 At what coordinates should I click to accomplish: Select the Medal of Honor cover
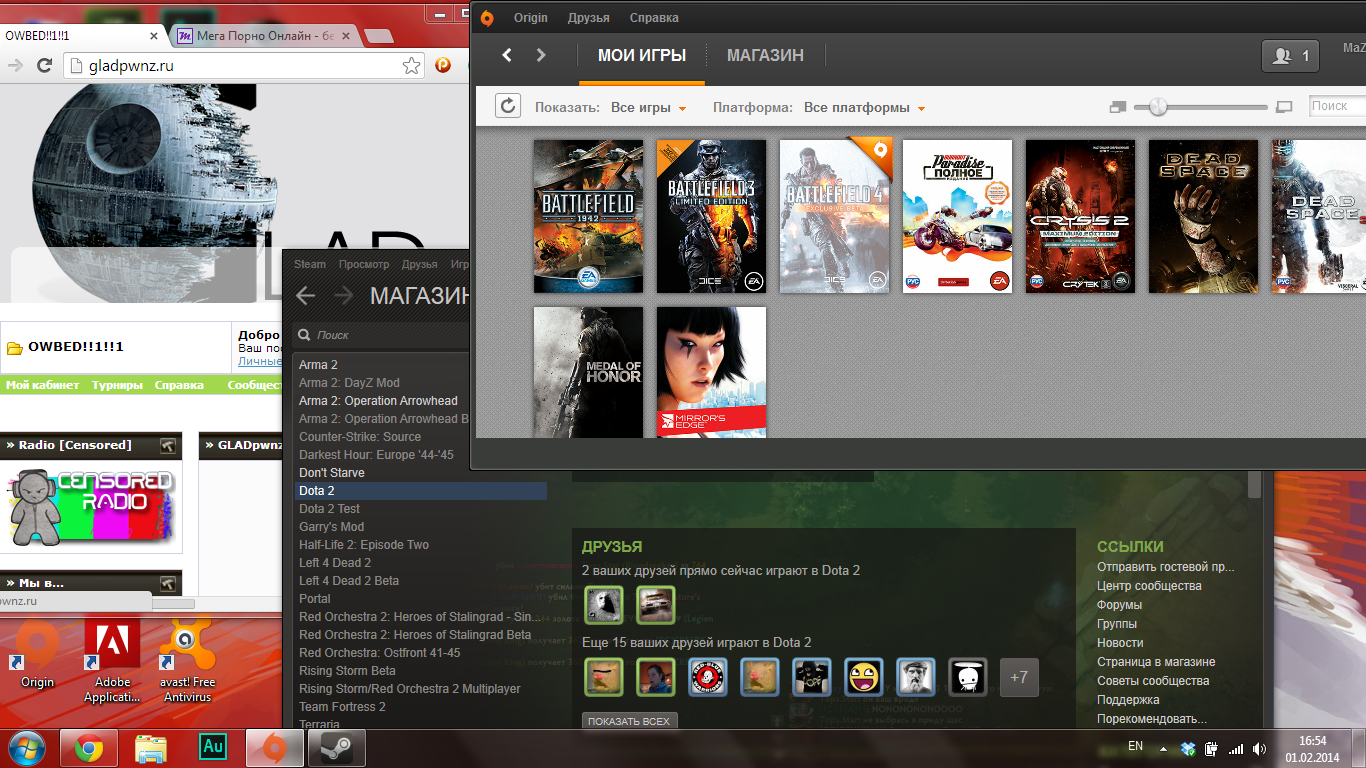point(588,372)
